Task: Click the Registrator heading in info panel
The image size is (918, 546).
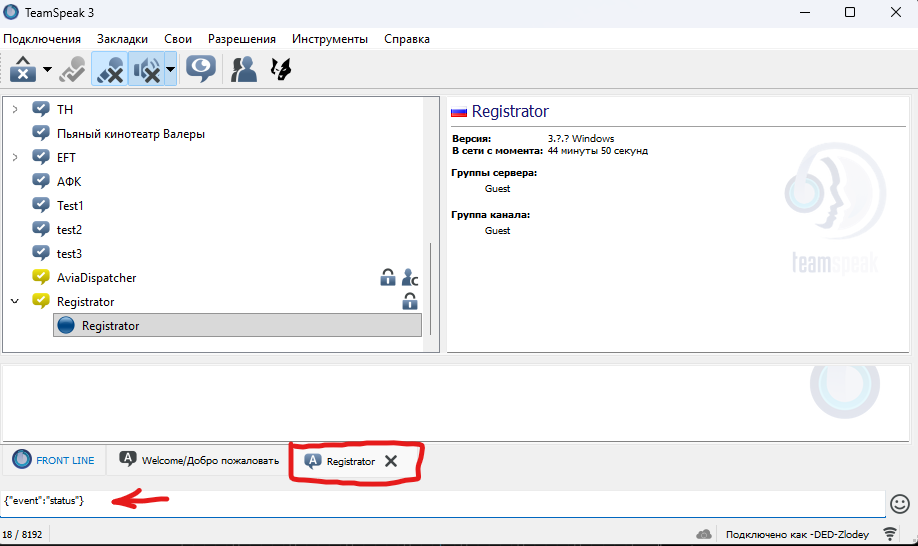Action: [x=510, y=111]
